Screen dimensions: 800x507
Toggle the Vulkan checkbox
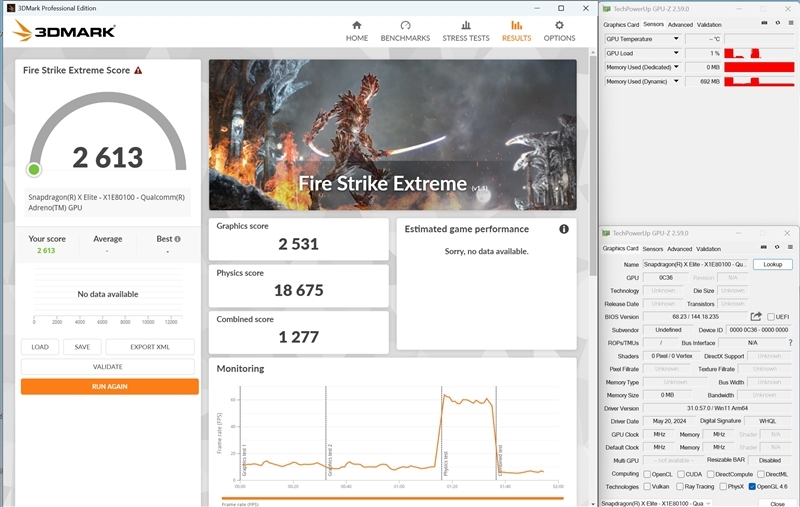tap(646, 486)
